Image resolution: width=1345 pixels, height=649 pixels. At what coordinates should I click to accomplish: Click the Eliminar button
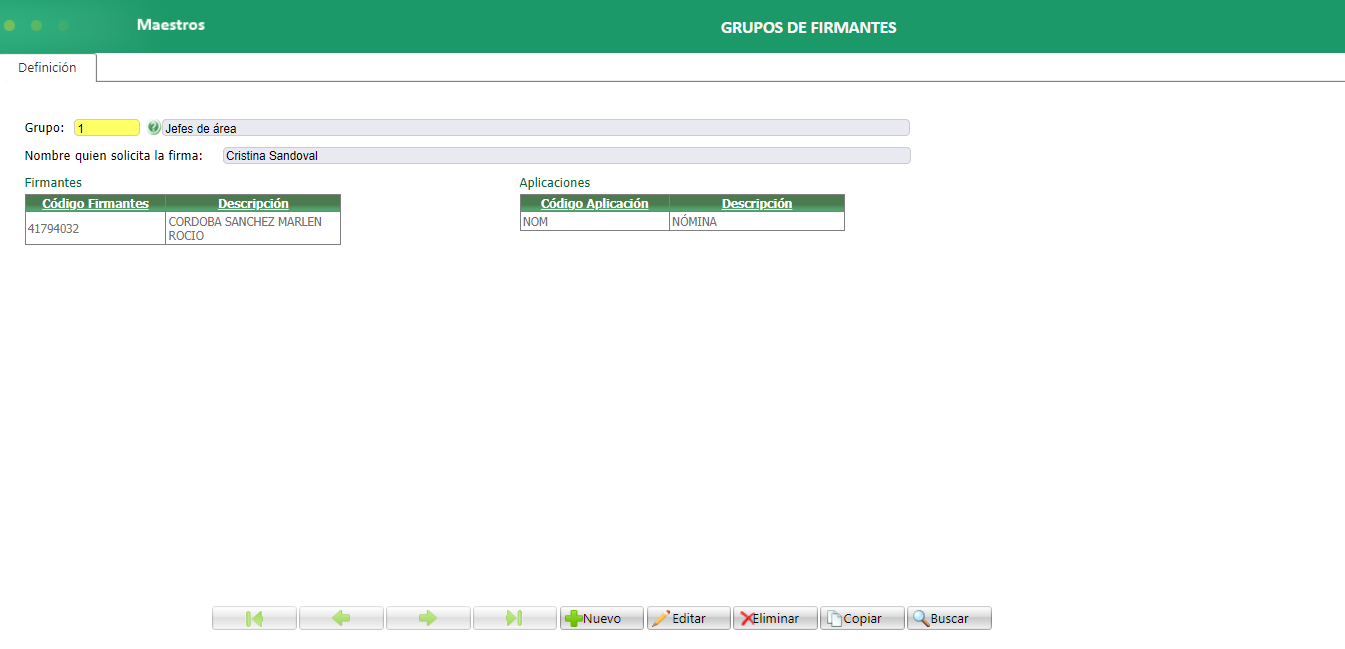coord(776,618)
